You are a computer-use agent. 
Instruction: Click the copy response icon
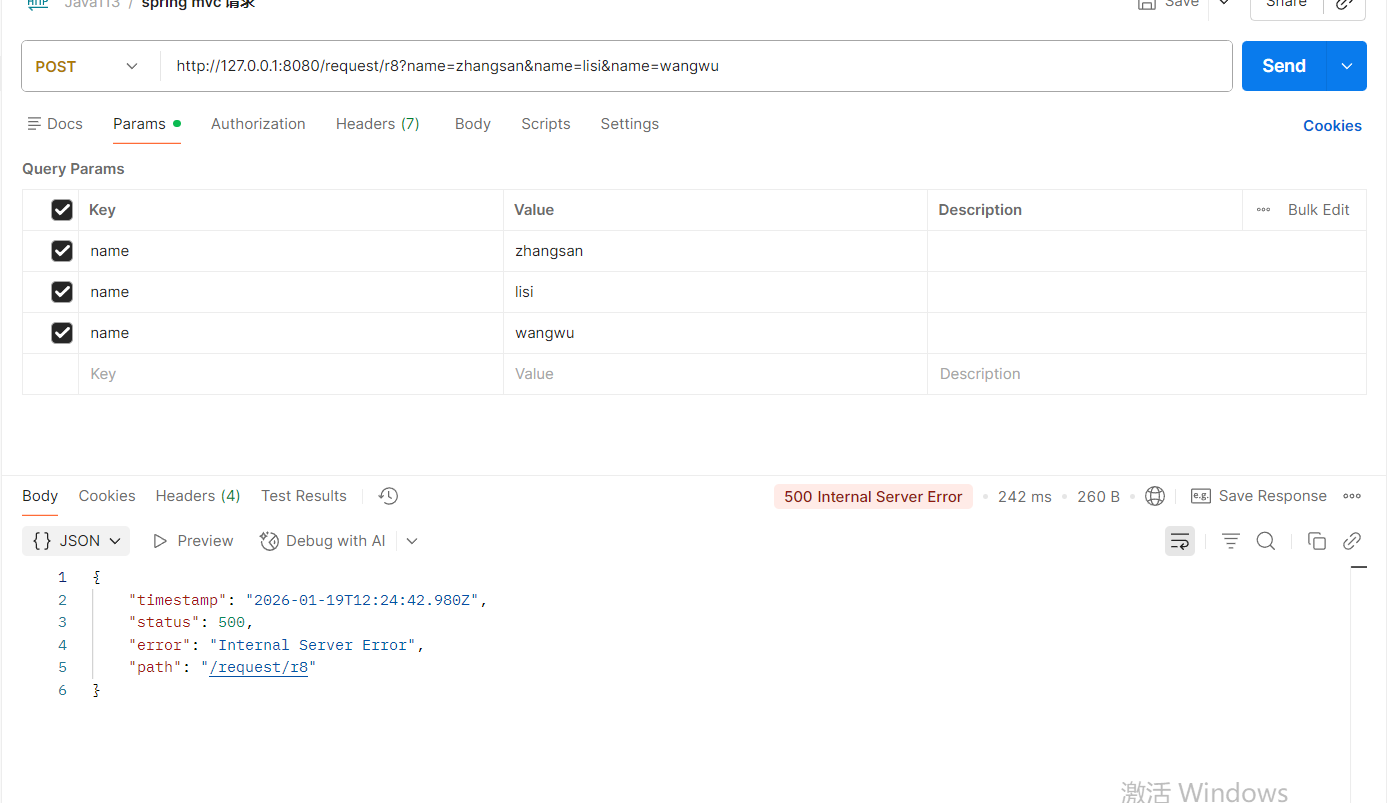coord(1317,541)
